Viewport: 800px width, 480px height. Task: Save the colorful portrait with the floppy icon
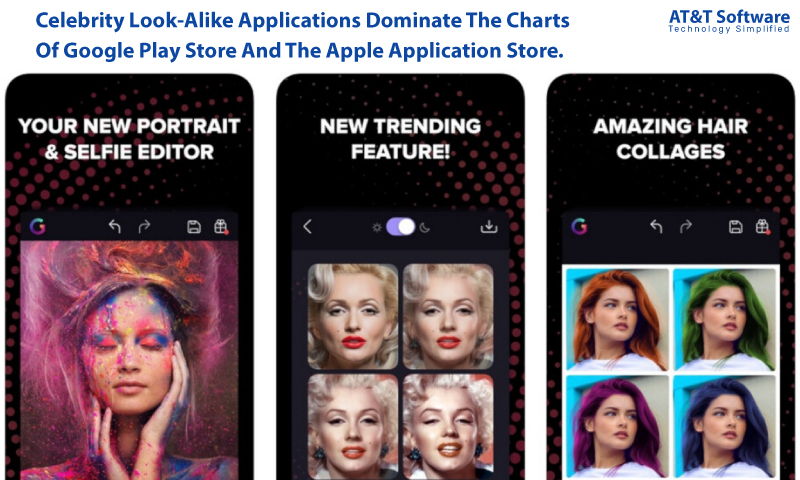[194, 226]
